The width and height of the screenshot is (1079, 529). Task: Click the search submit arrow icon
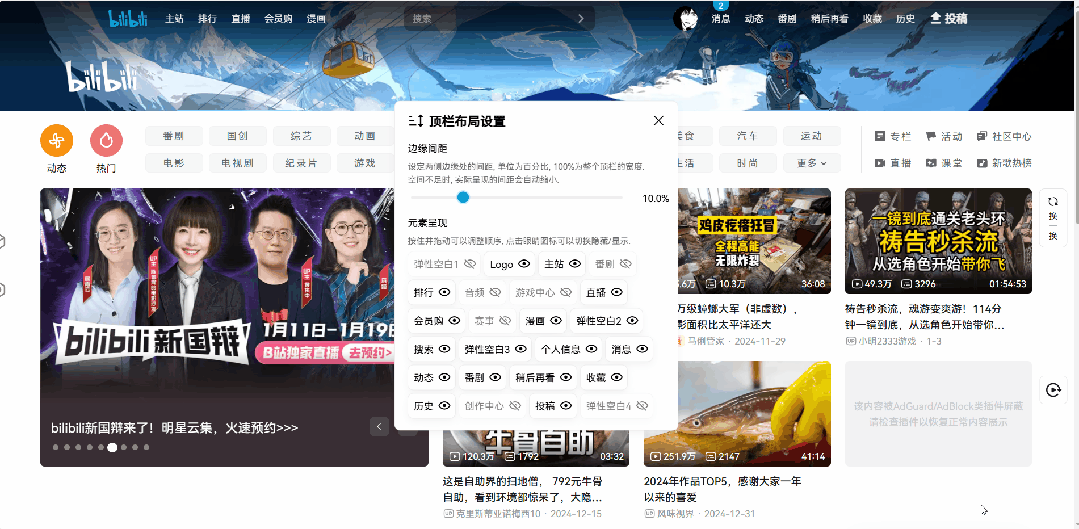click(x=581, y=19)
